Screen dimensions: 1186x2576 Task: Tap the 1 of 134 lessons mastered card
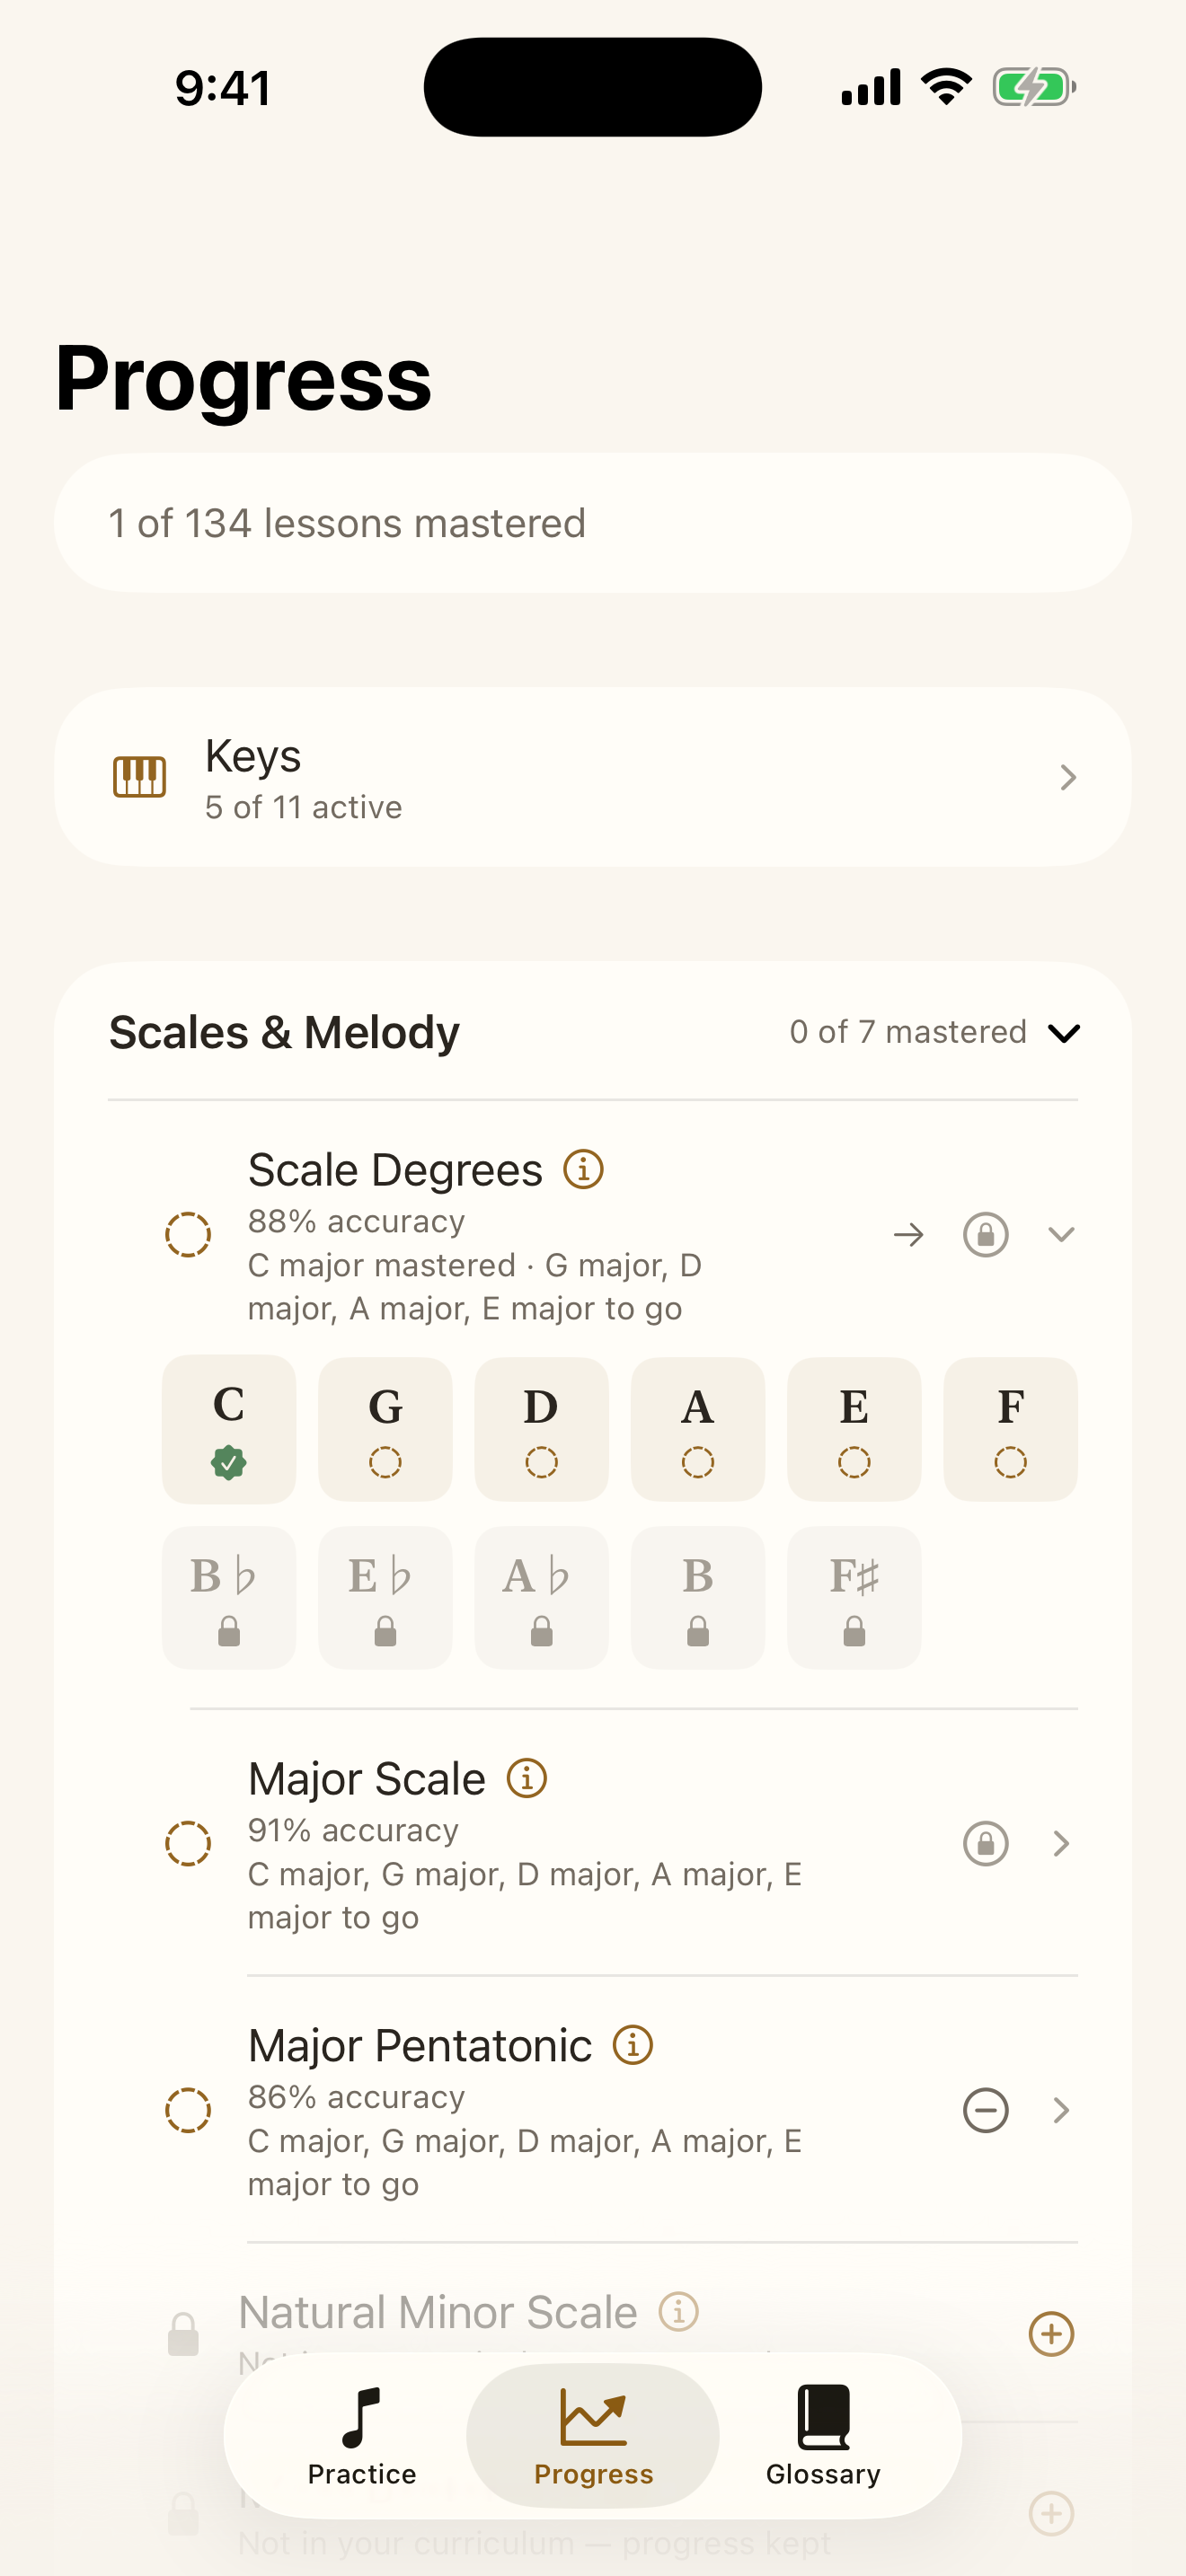(593, 523)
